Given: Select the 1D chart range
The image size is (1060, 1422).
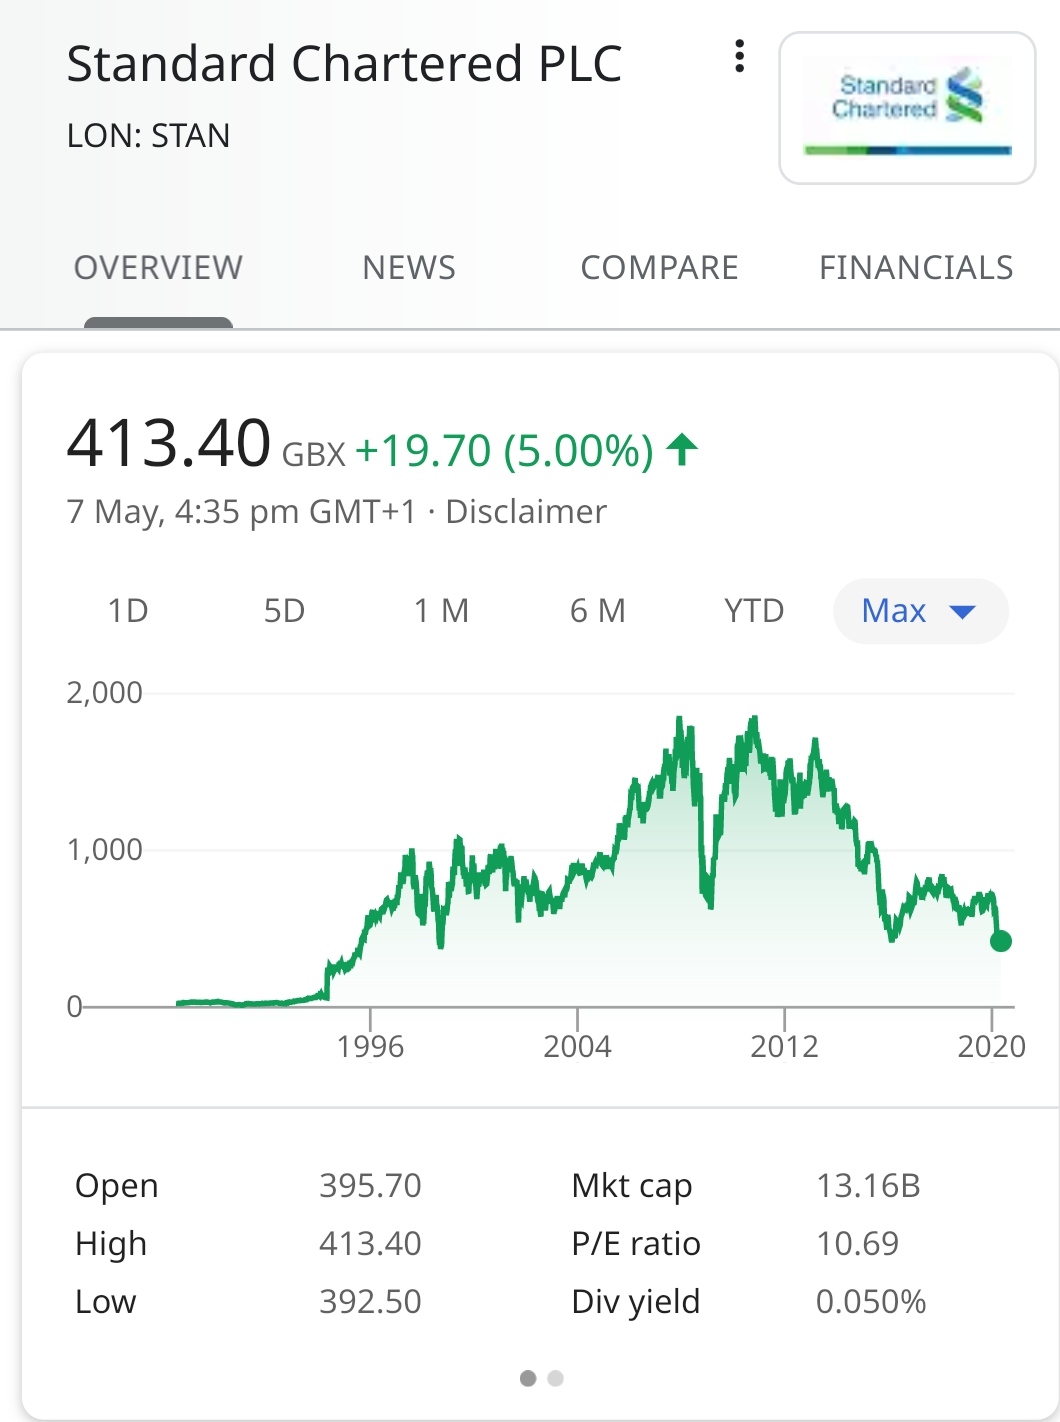Looking at the screenshot, I should pos(128,611).
